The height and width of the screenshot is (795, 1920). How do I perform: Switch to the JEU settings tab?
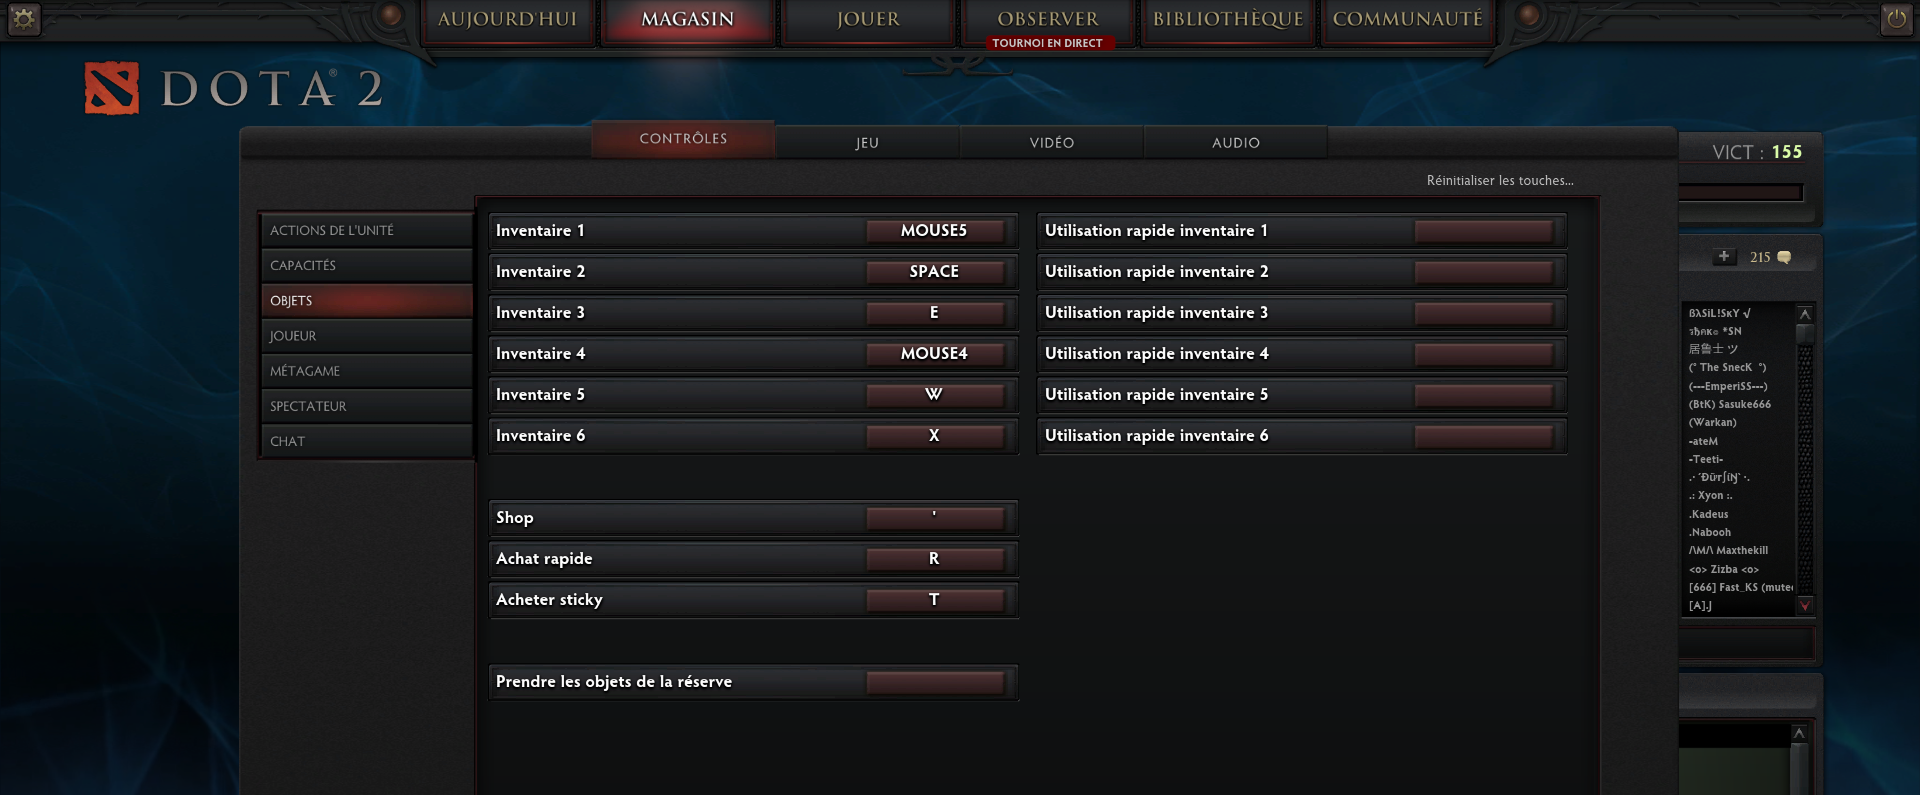tap(867, 142)
